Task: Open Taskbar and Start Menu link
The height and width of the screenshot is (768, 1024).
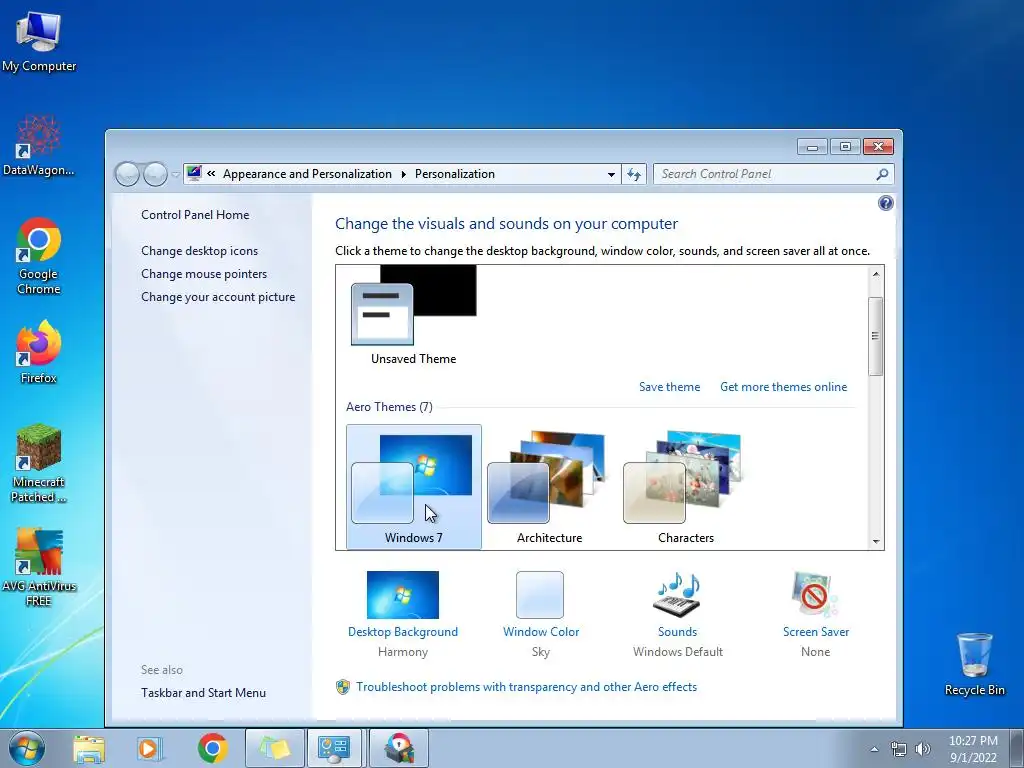Action: point(203,693)
